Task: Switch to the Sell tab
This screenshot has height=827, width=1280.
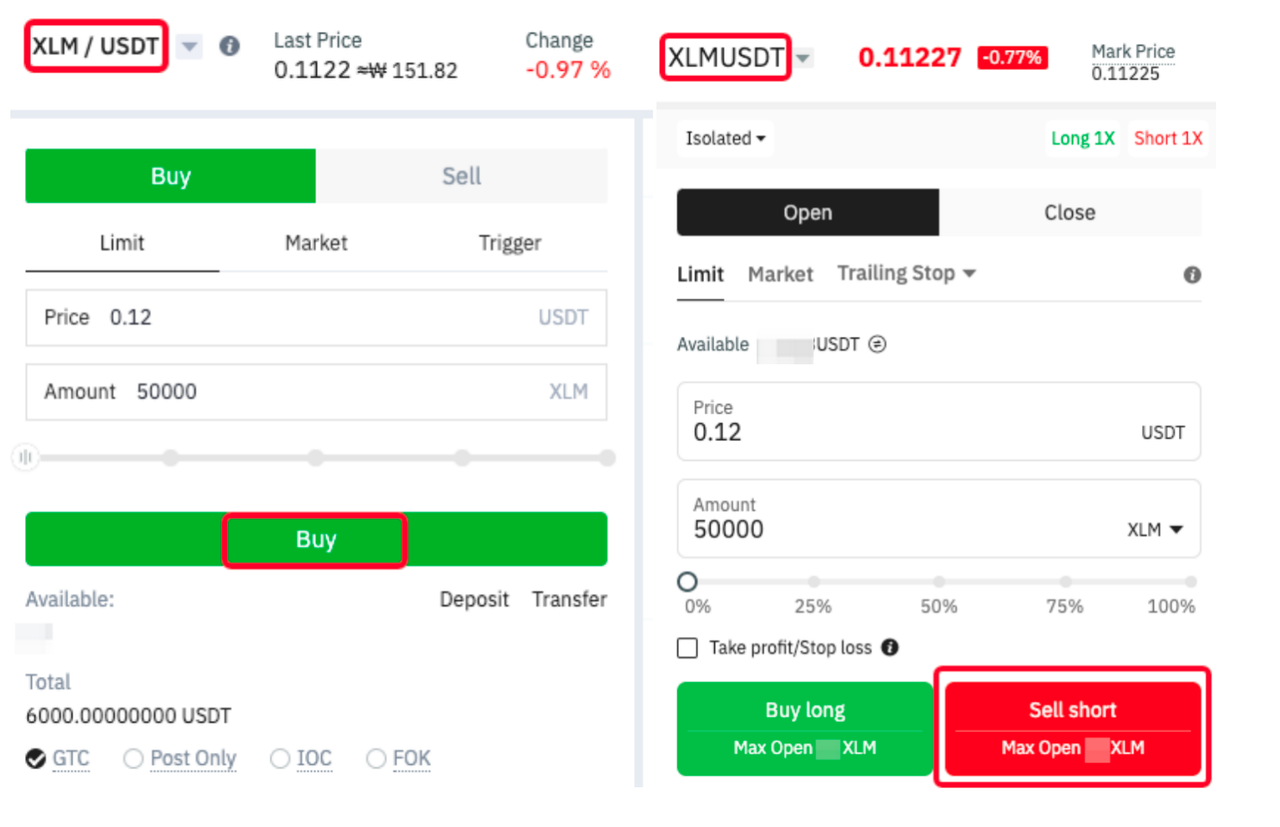Action: coord(461,177)
